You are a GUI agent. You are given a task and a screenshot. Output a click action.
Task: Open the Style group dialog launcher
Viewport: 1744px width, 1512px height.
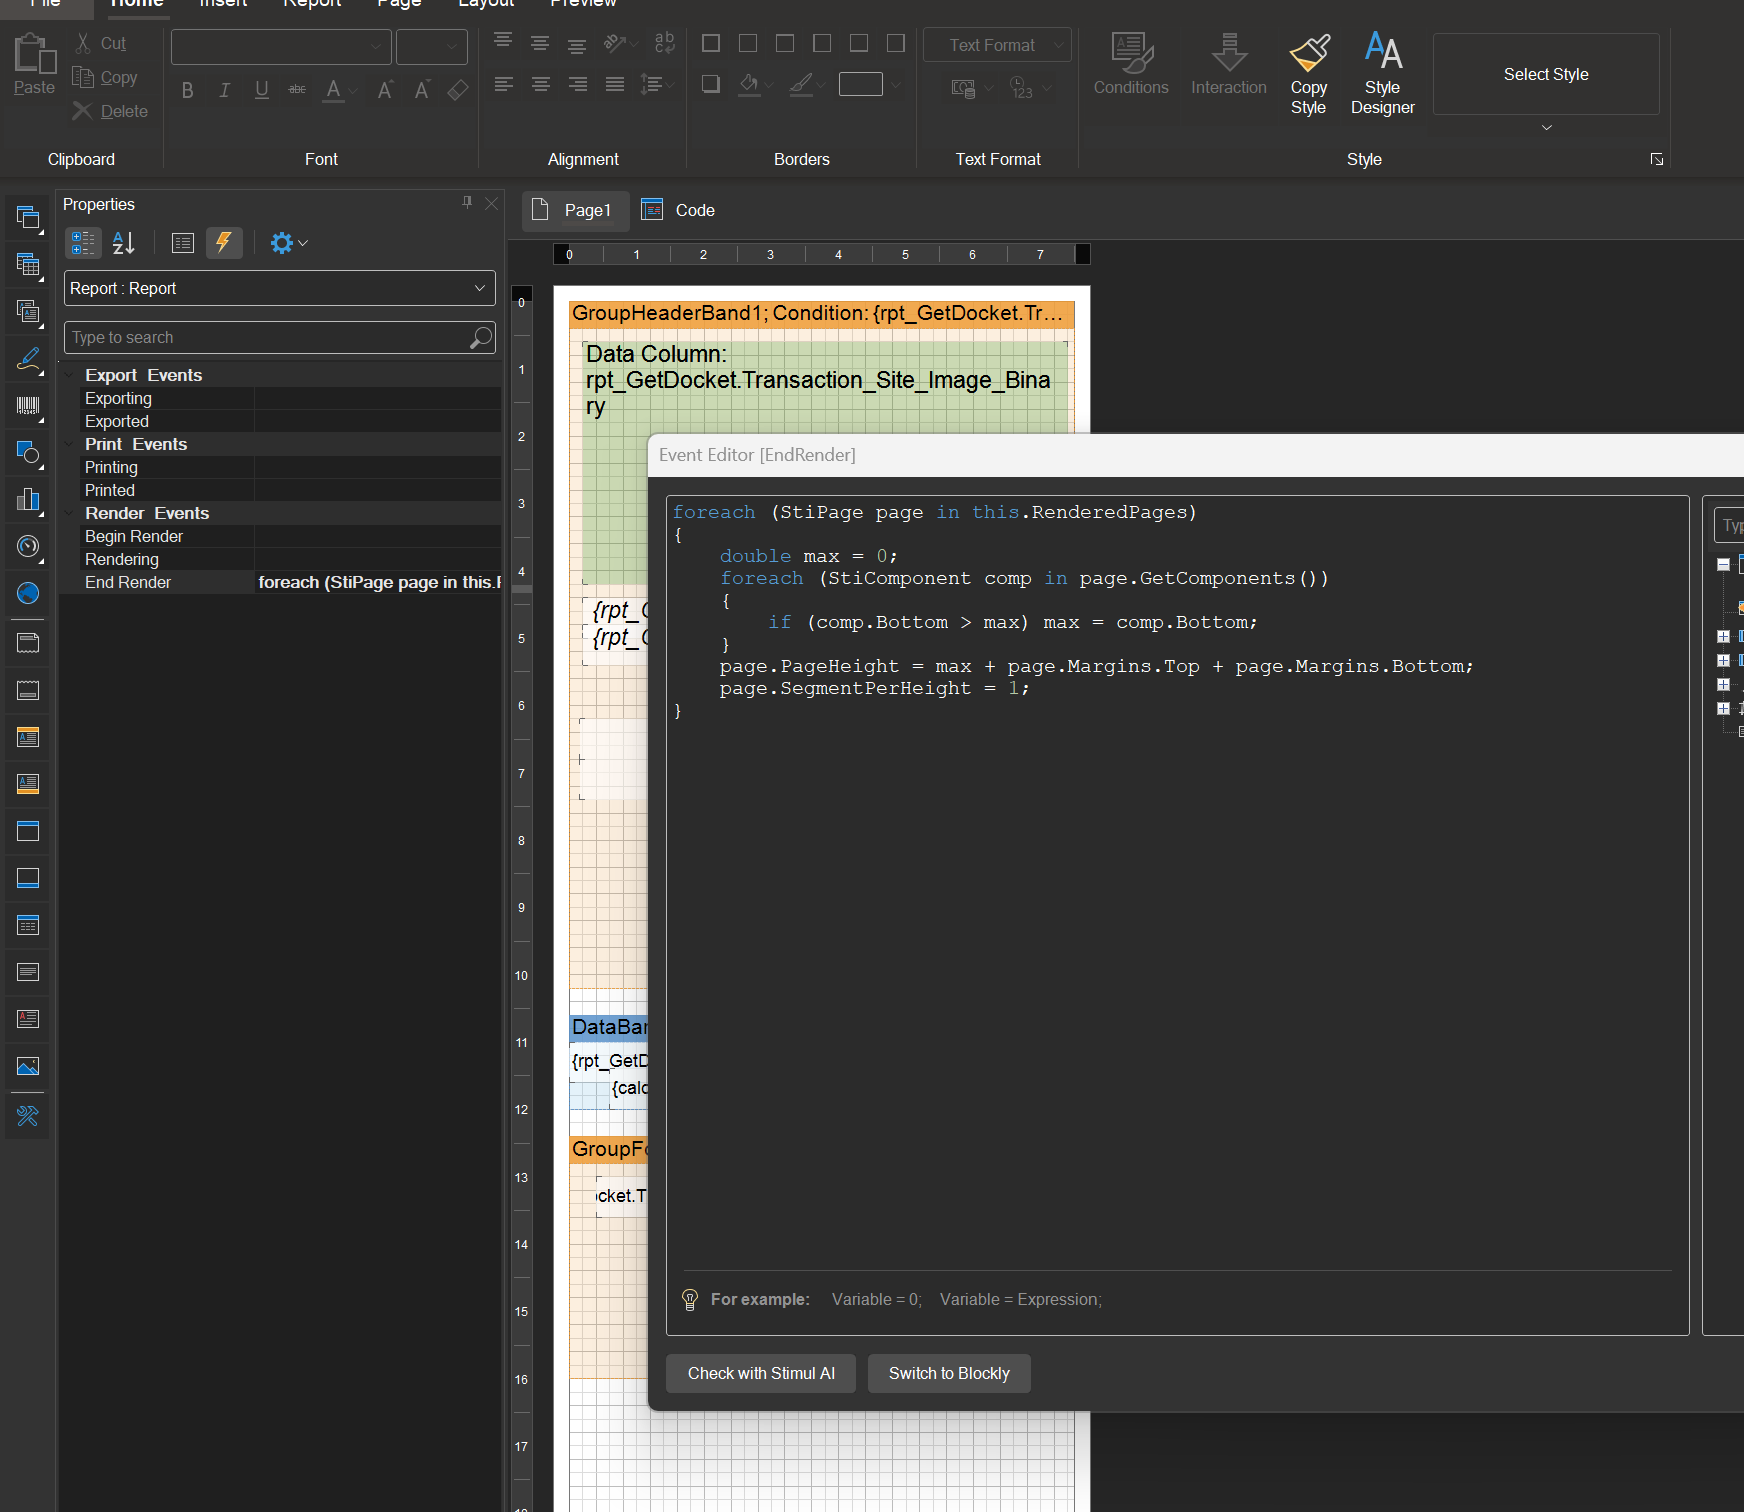[1657, 160]
